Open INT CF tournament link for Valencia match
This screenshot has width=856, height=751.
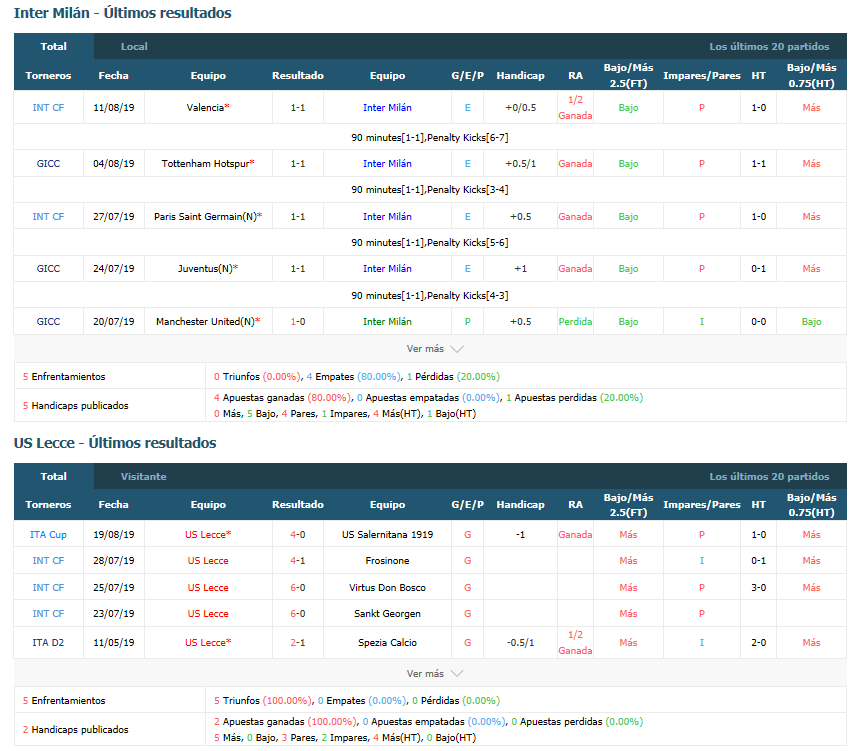pyautogui.click(x=48, y=108)
